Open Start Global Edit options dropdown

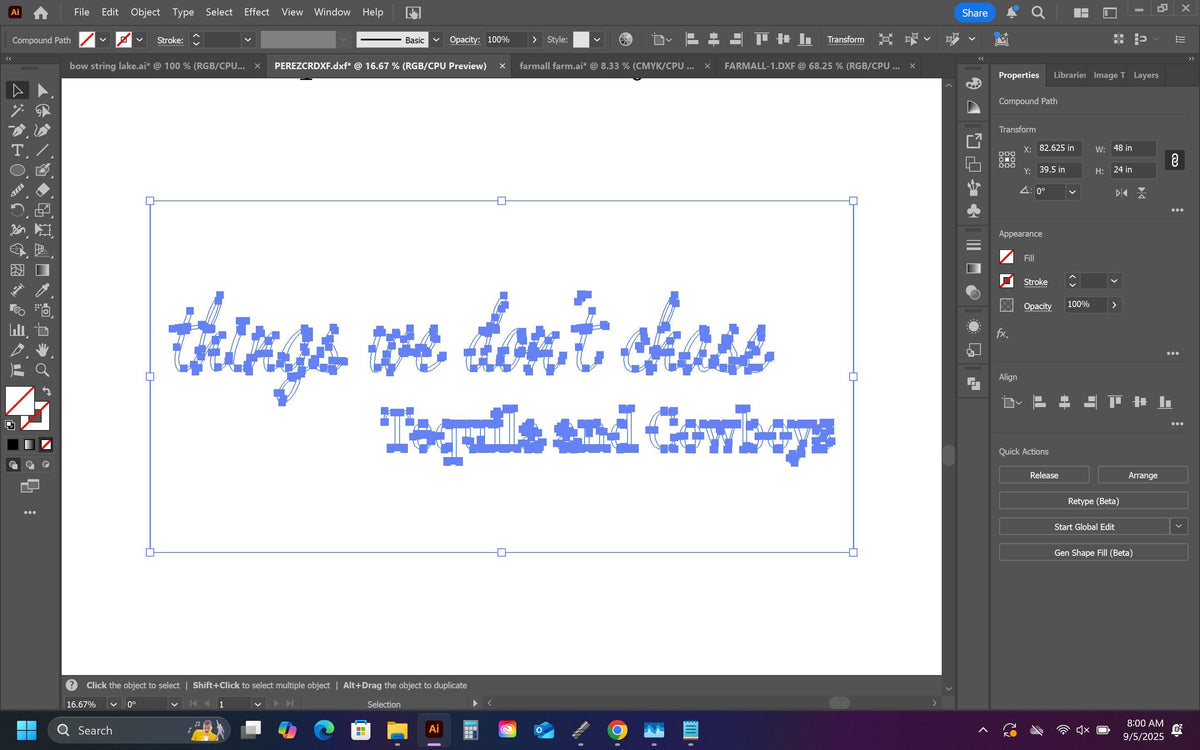pyautogui.click(x=1179, y=526)
